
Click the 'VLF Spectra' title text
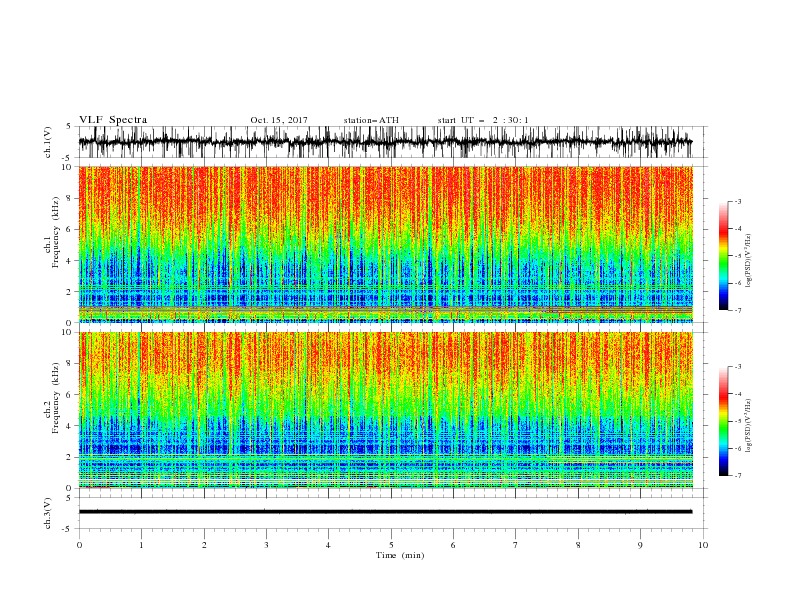click(113, 120)
